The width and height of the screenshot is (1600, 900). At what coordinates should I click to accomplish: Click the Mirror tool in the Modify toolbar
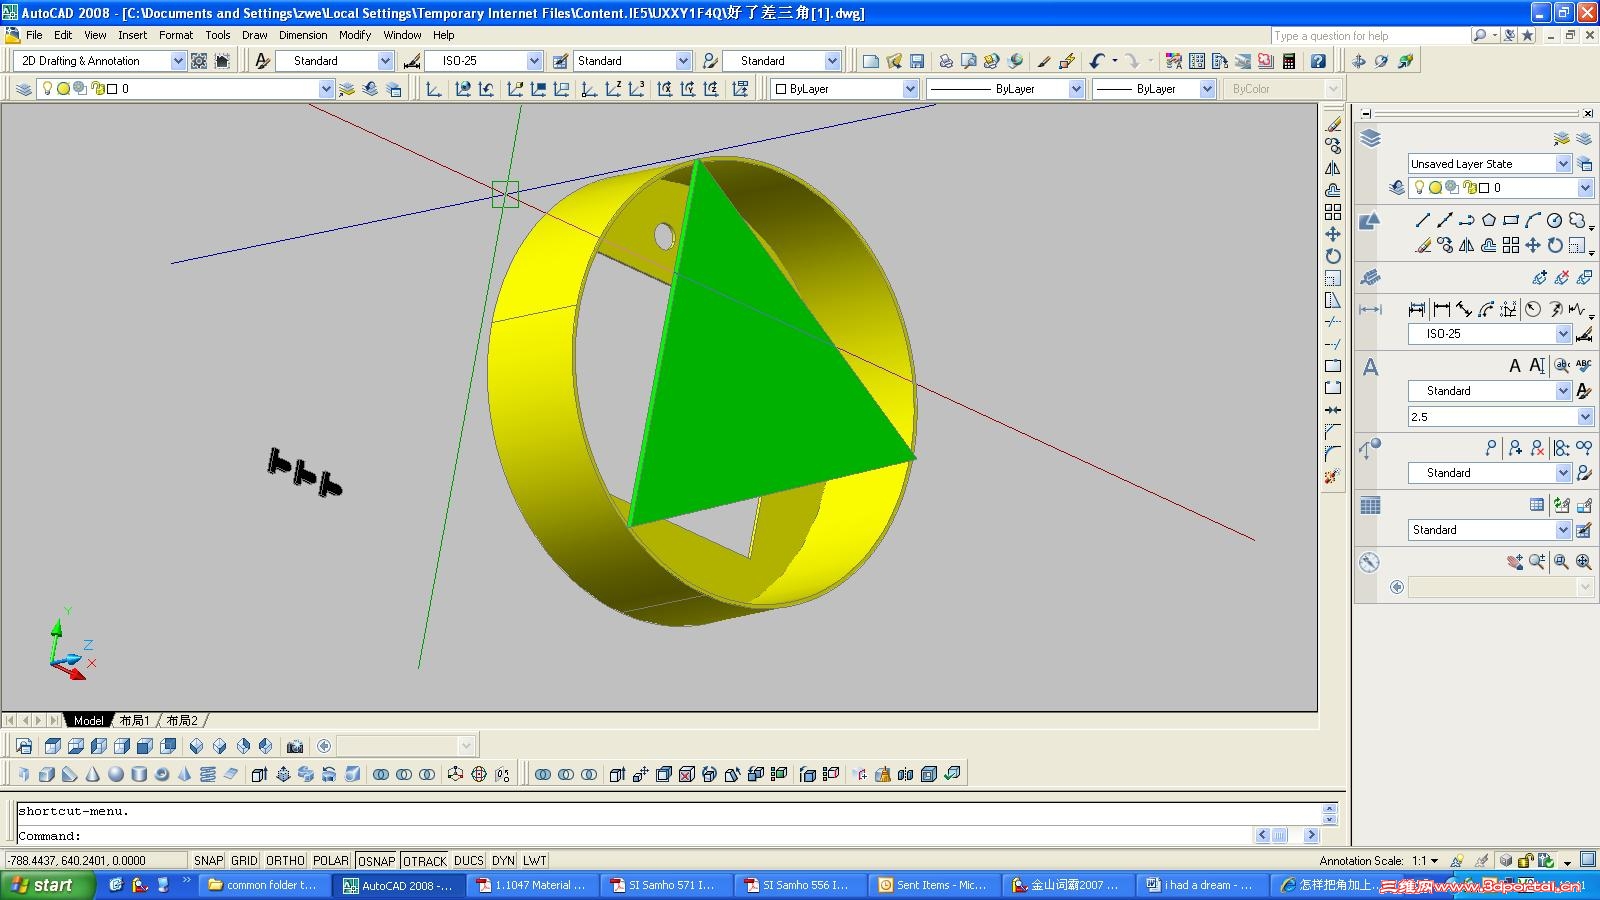click(1333, 168)
